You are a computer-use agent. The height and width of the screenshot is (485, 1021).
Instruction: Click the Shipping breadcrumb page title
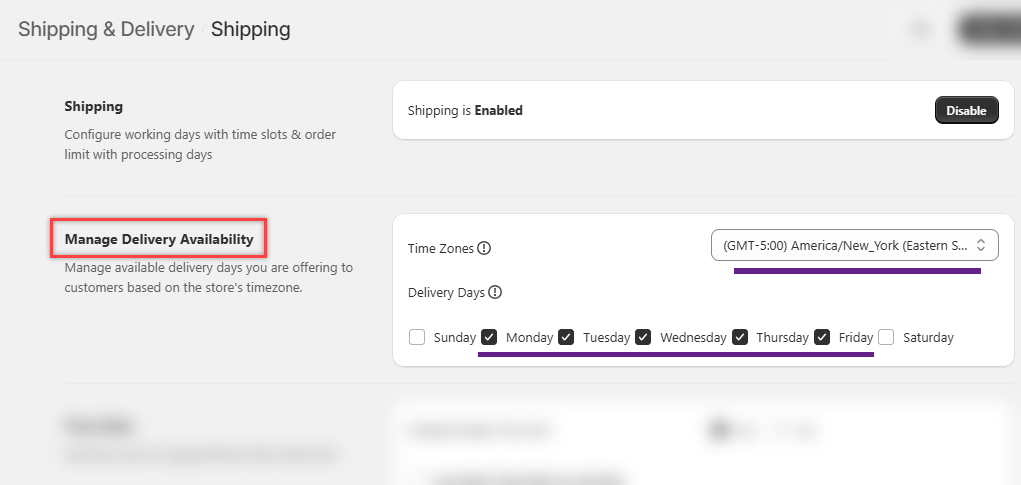[x=250, y=29]
